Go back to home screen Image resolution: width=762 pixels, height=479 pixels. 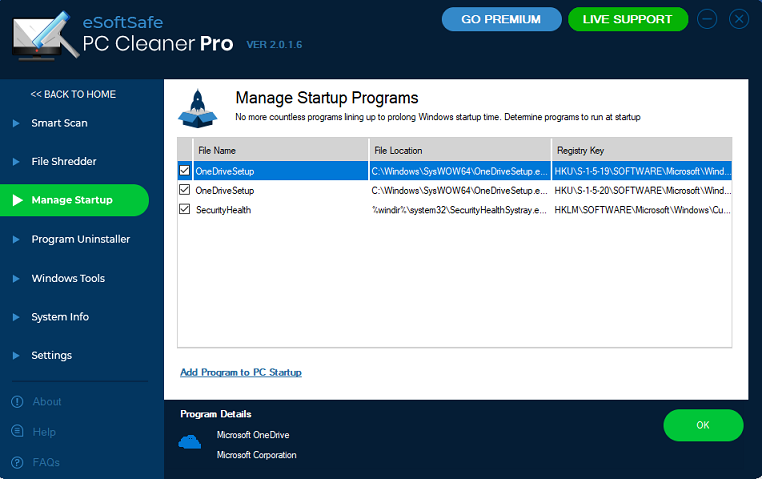[x=73, y=95]
